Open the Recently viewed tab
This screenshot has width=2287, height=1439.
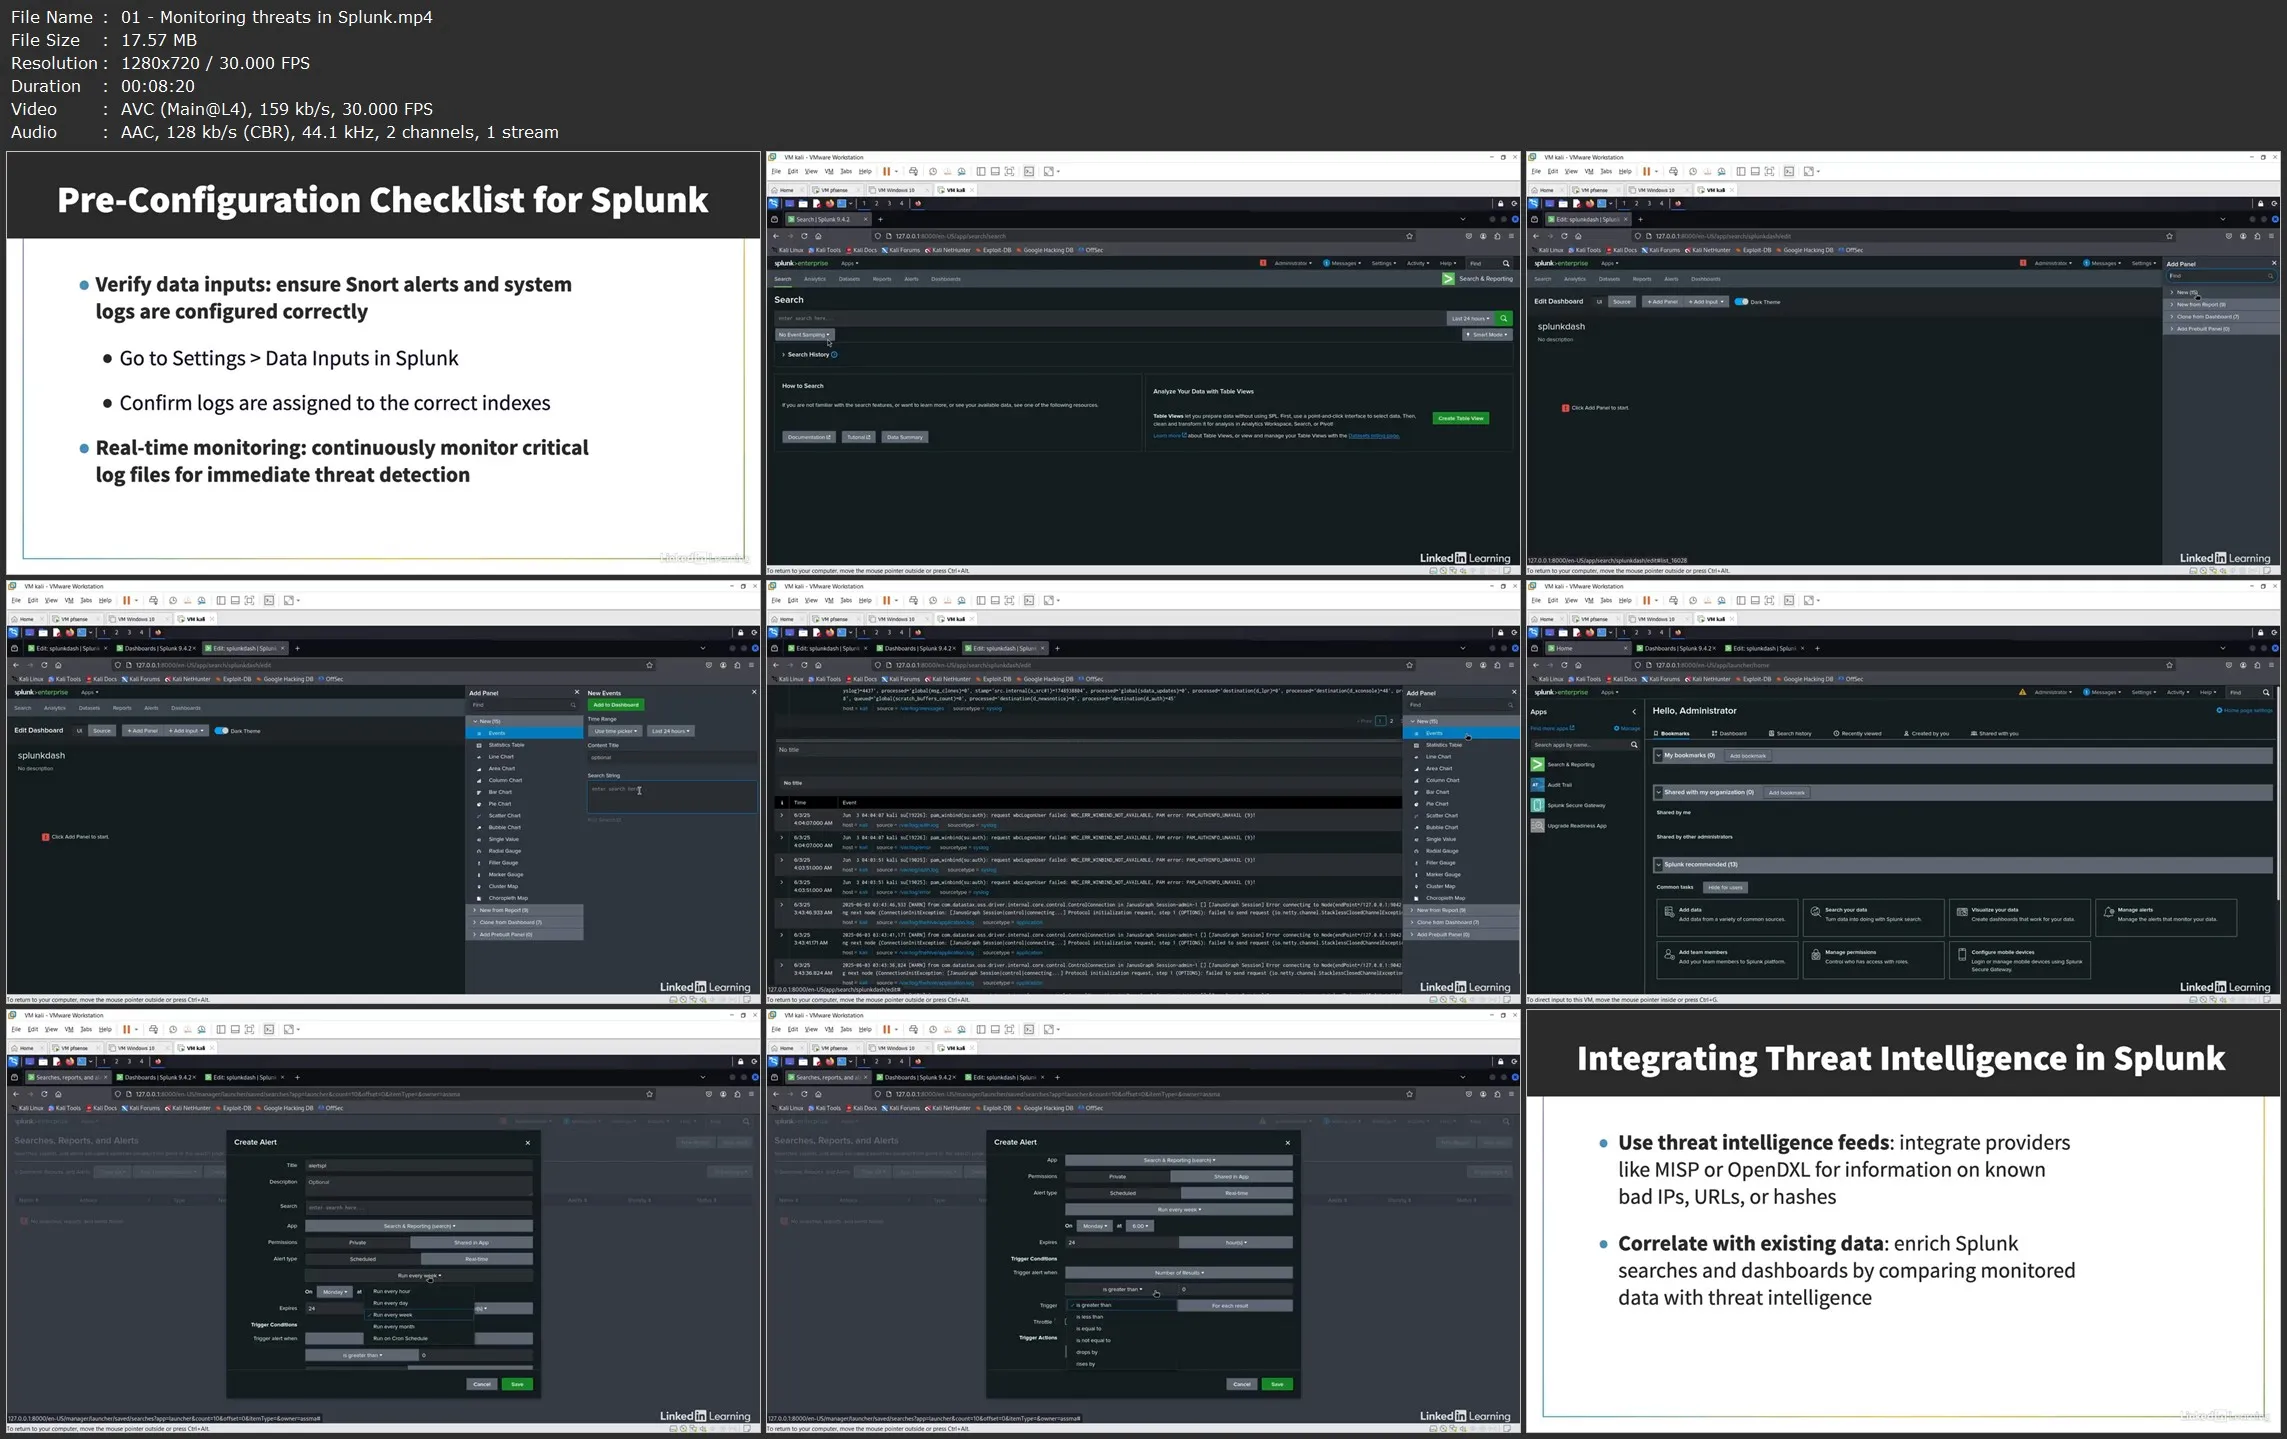tap(1857, 733)
